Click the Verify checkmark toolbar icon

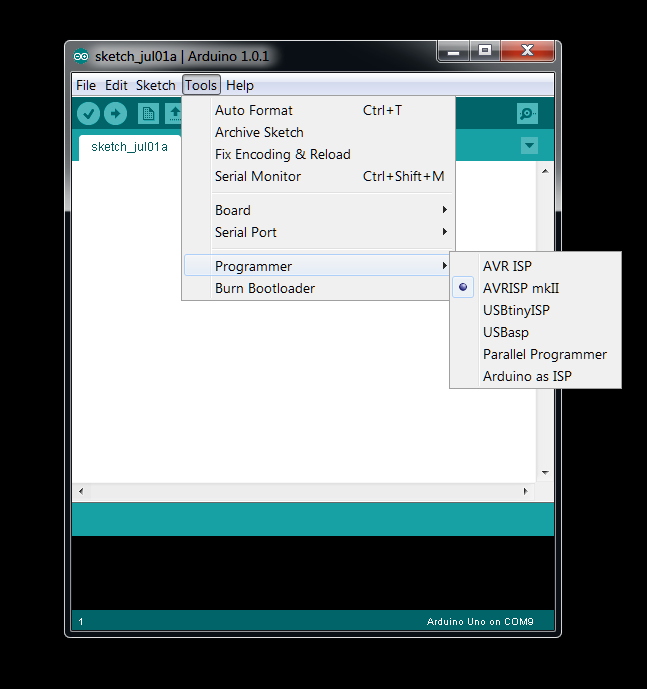click(x=88, y=114)
